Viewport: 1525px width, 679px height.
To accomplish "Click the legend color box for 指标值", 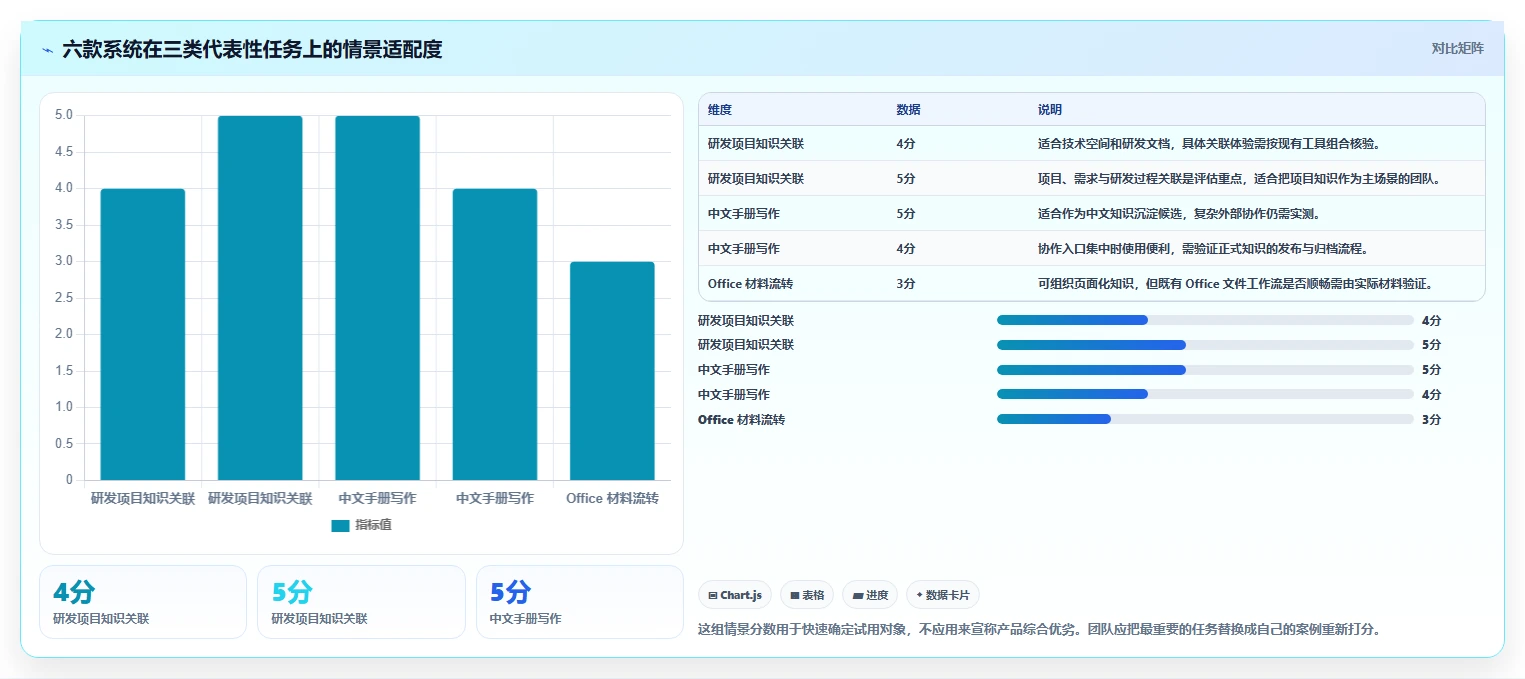I will pos(340,525).
